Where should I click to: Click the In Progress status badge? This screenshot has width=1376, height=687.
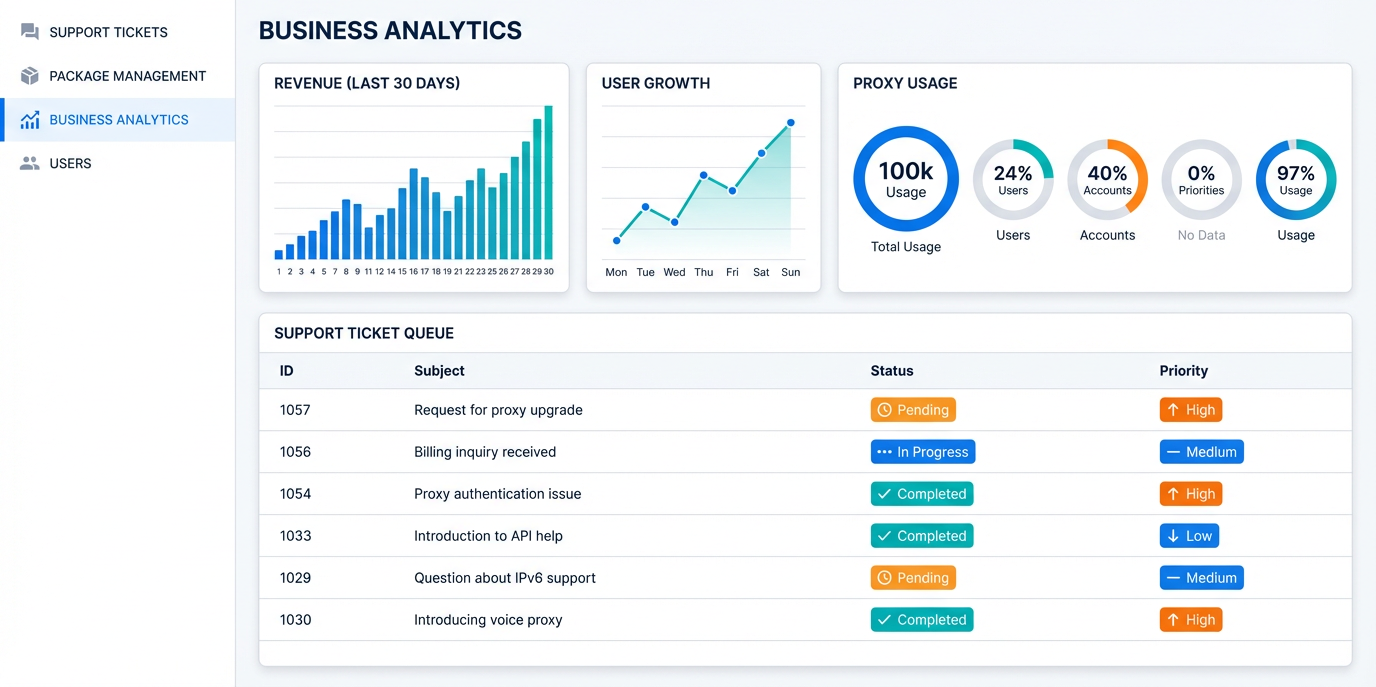pos(923,452)
